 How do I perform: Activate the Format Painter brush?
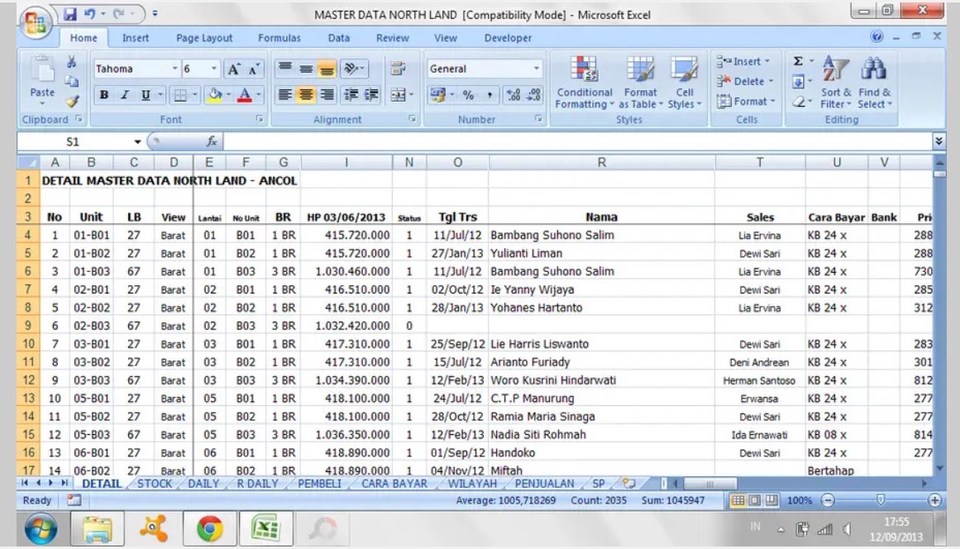tap(72, 101)
